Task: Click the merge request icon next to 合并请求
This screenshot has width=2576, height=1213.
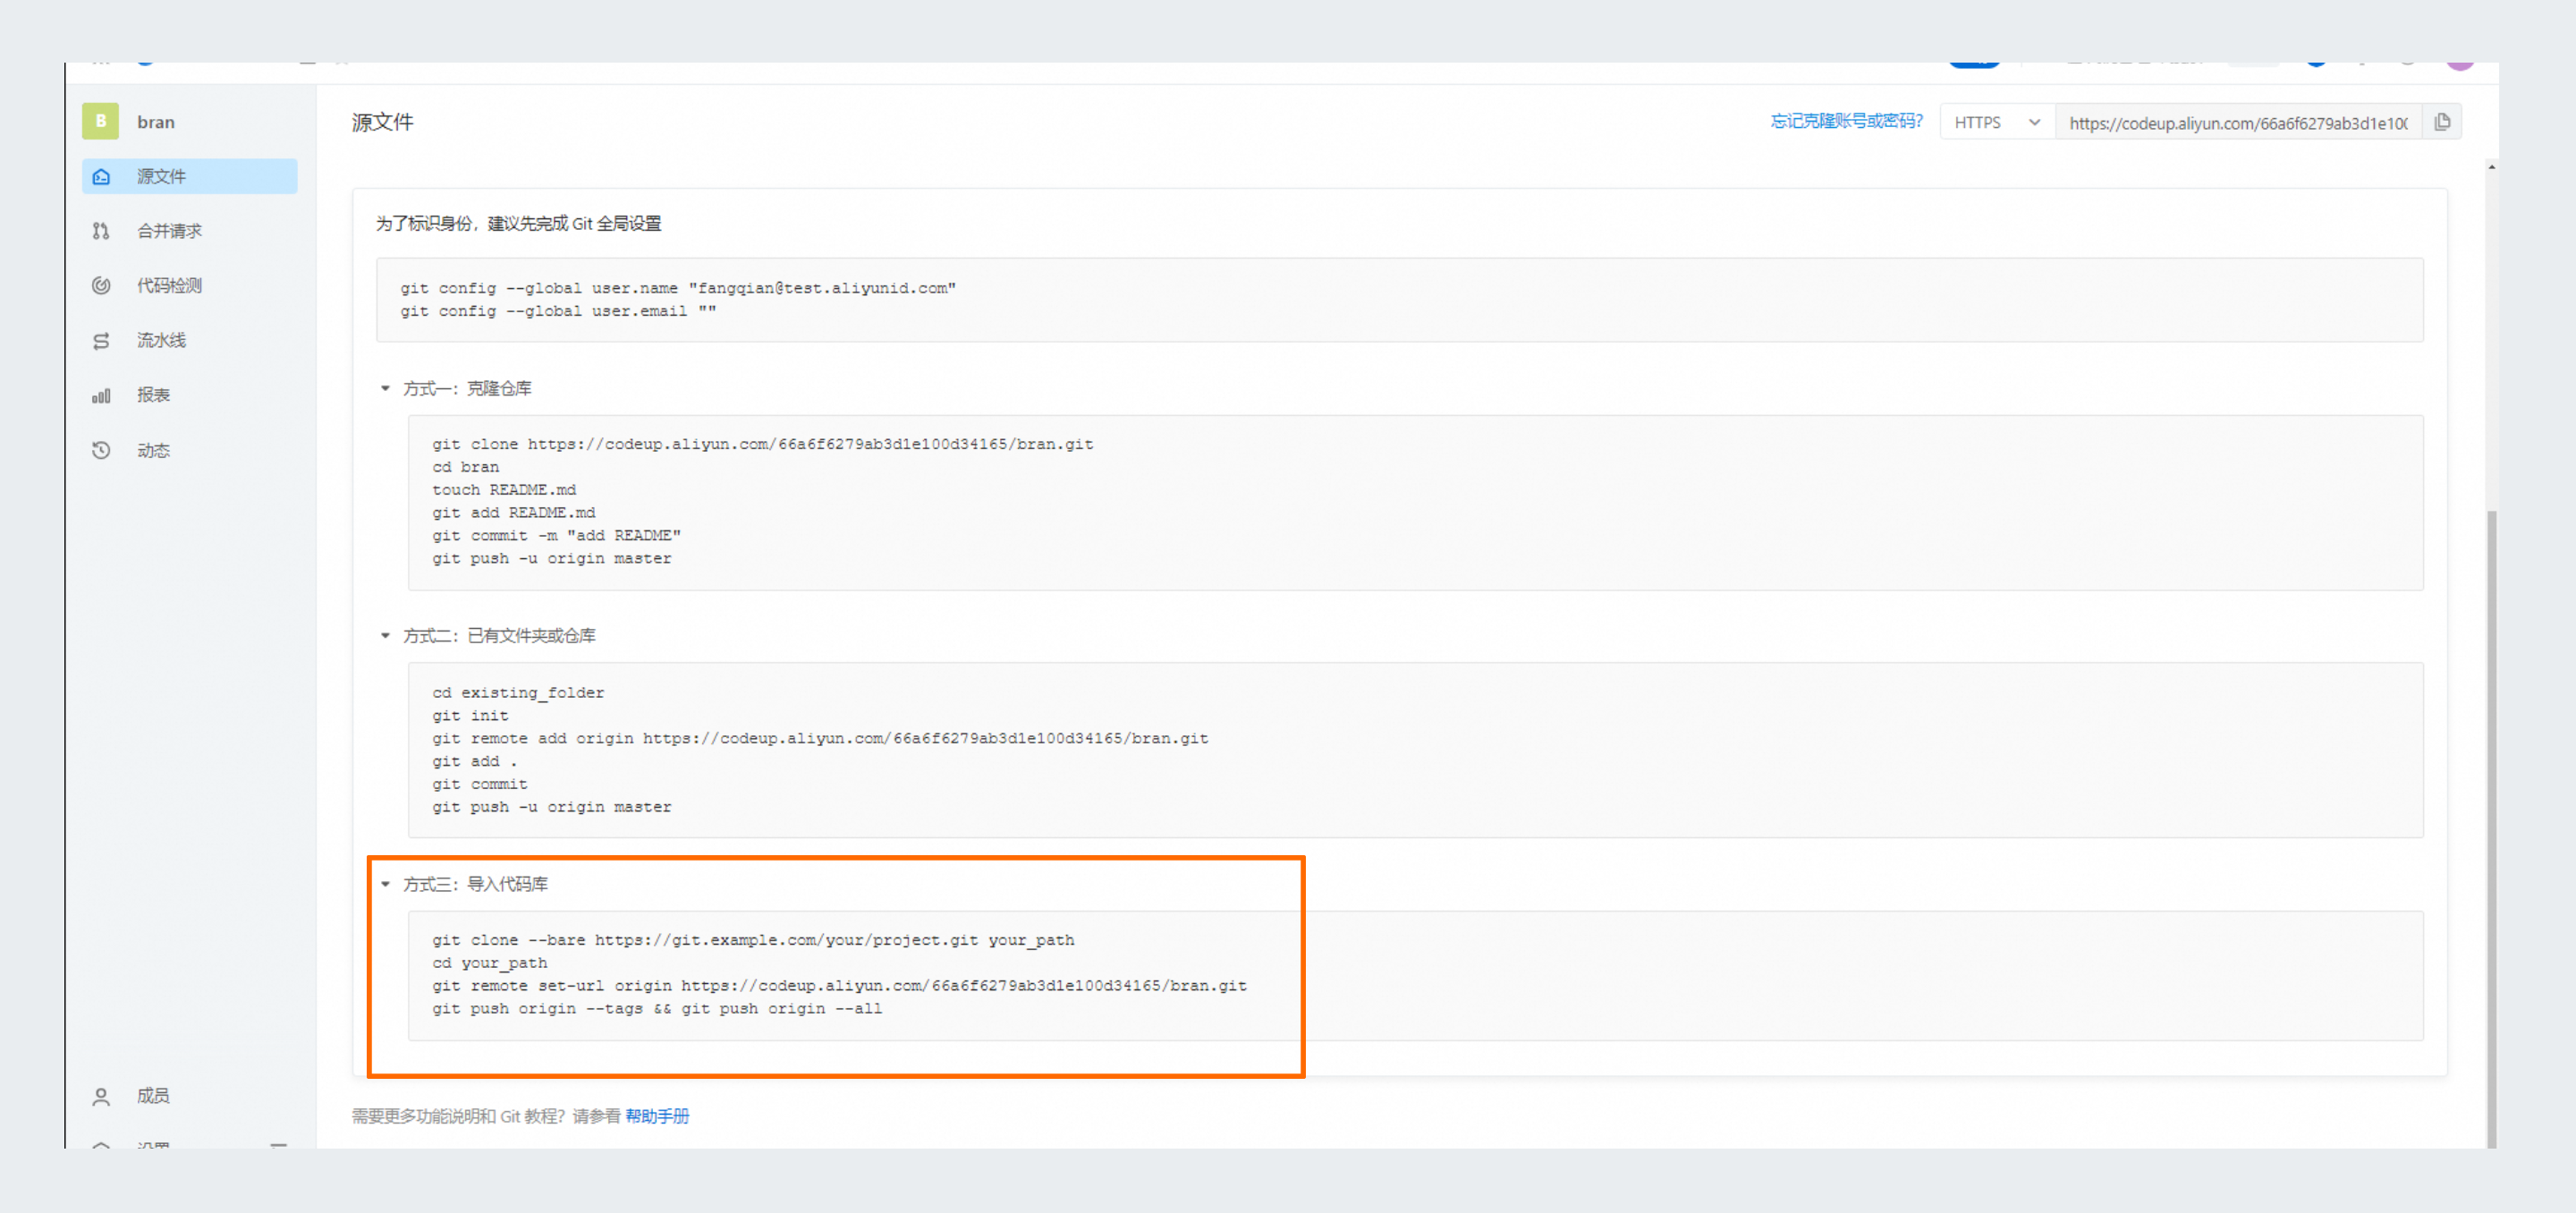Action: coord(101,231)
